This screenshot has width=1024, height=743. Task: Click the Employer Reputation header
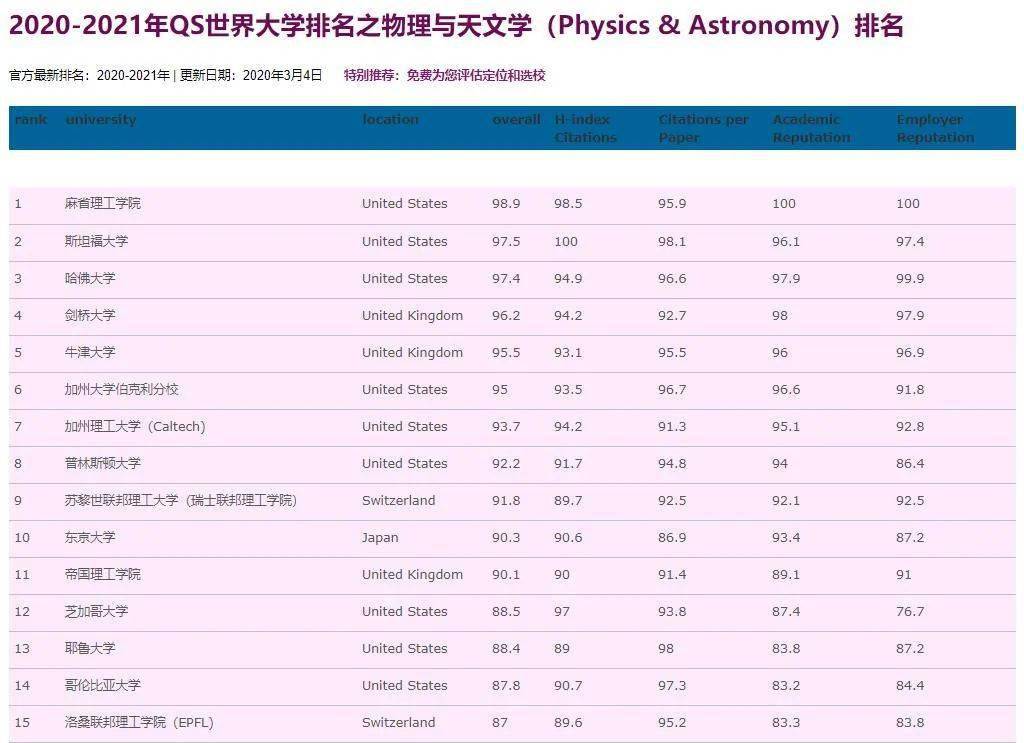(934, 128)
